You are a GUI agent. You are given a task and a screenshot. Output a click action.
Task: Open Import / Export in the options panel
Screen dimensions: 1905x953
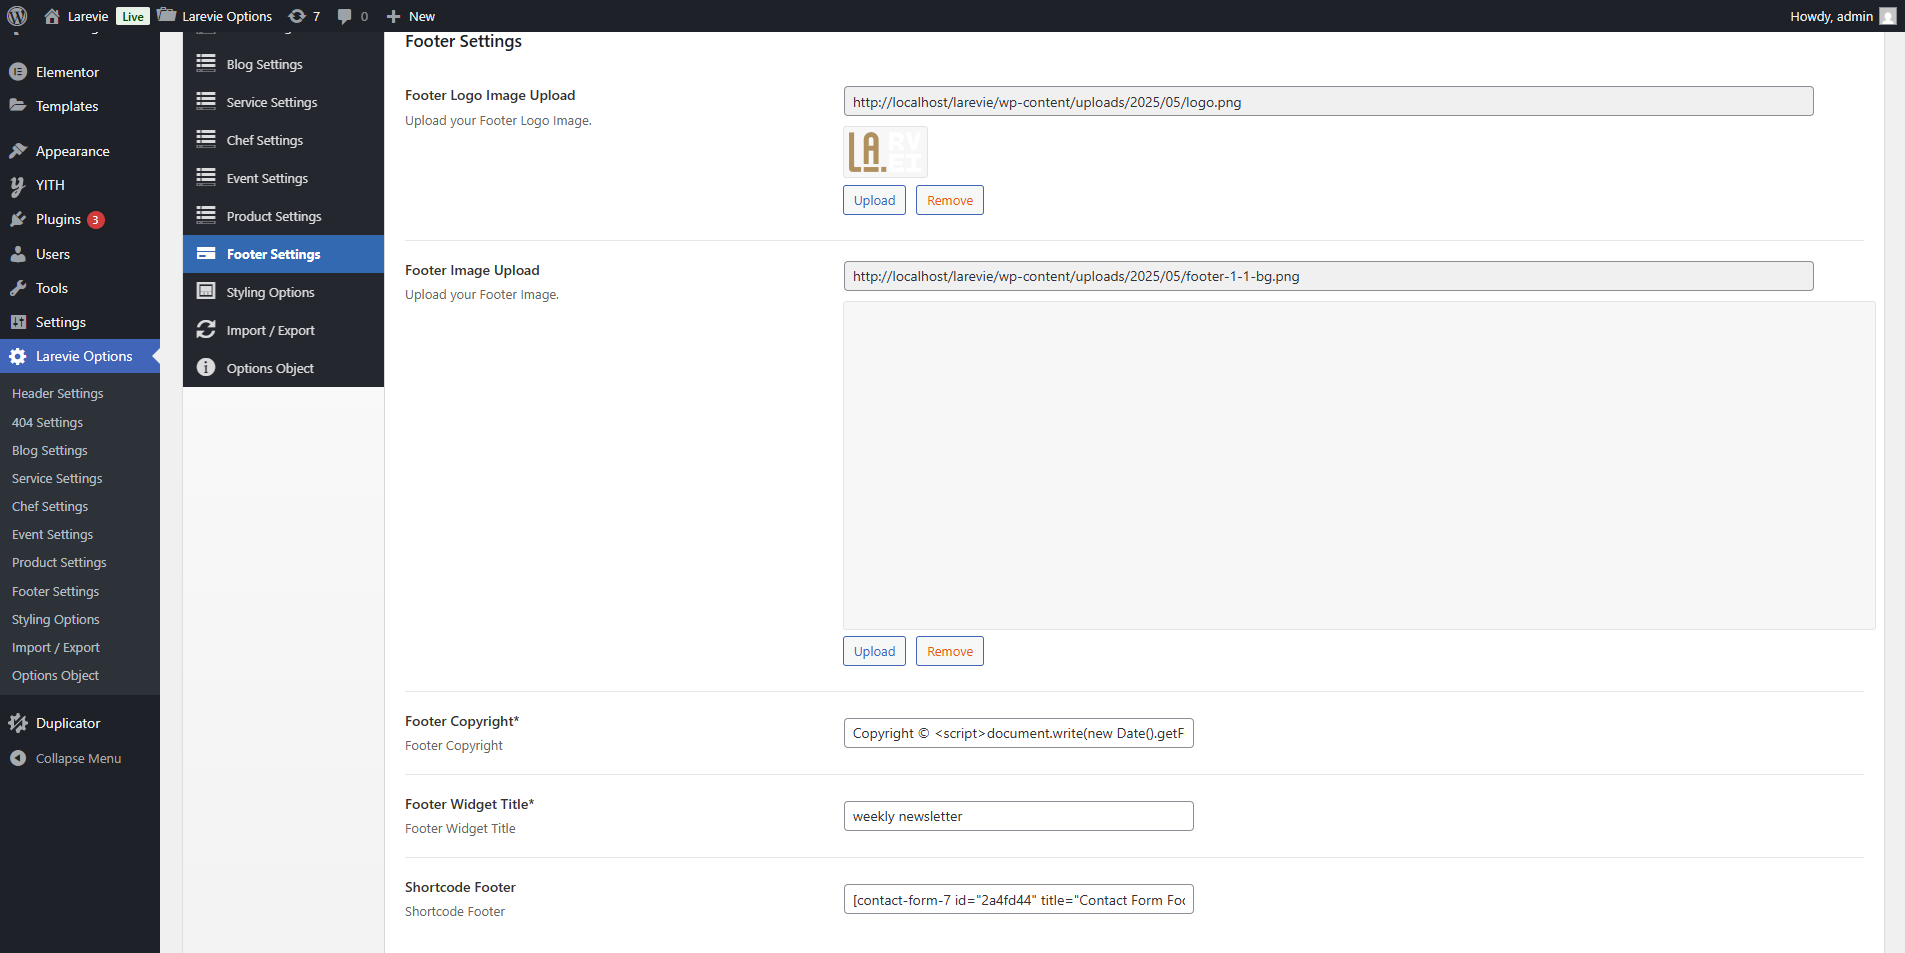[x=283, y=330]
